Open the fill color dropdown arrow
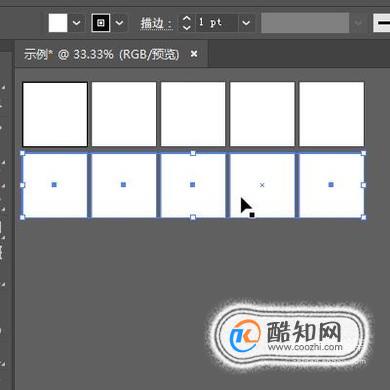Screen dimensions: 390x390 pos(77,23)
